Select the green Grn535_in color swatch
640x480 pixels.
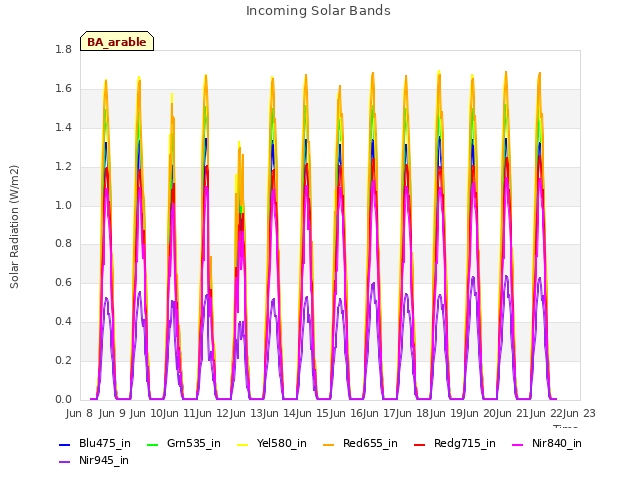tap(152, 444)
